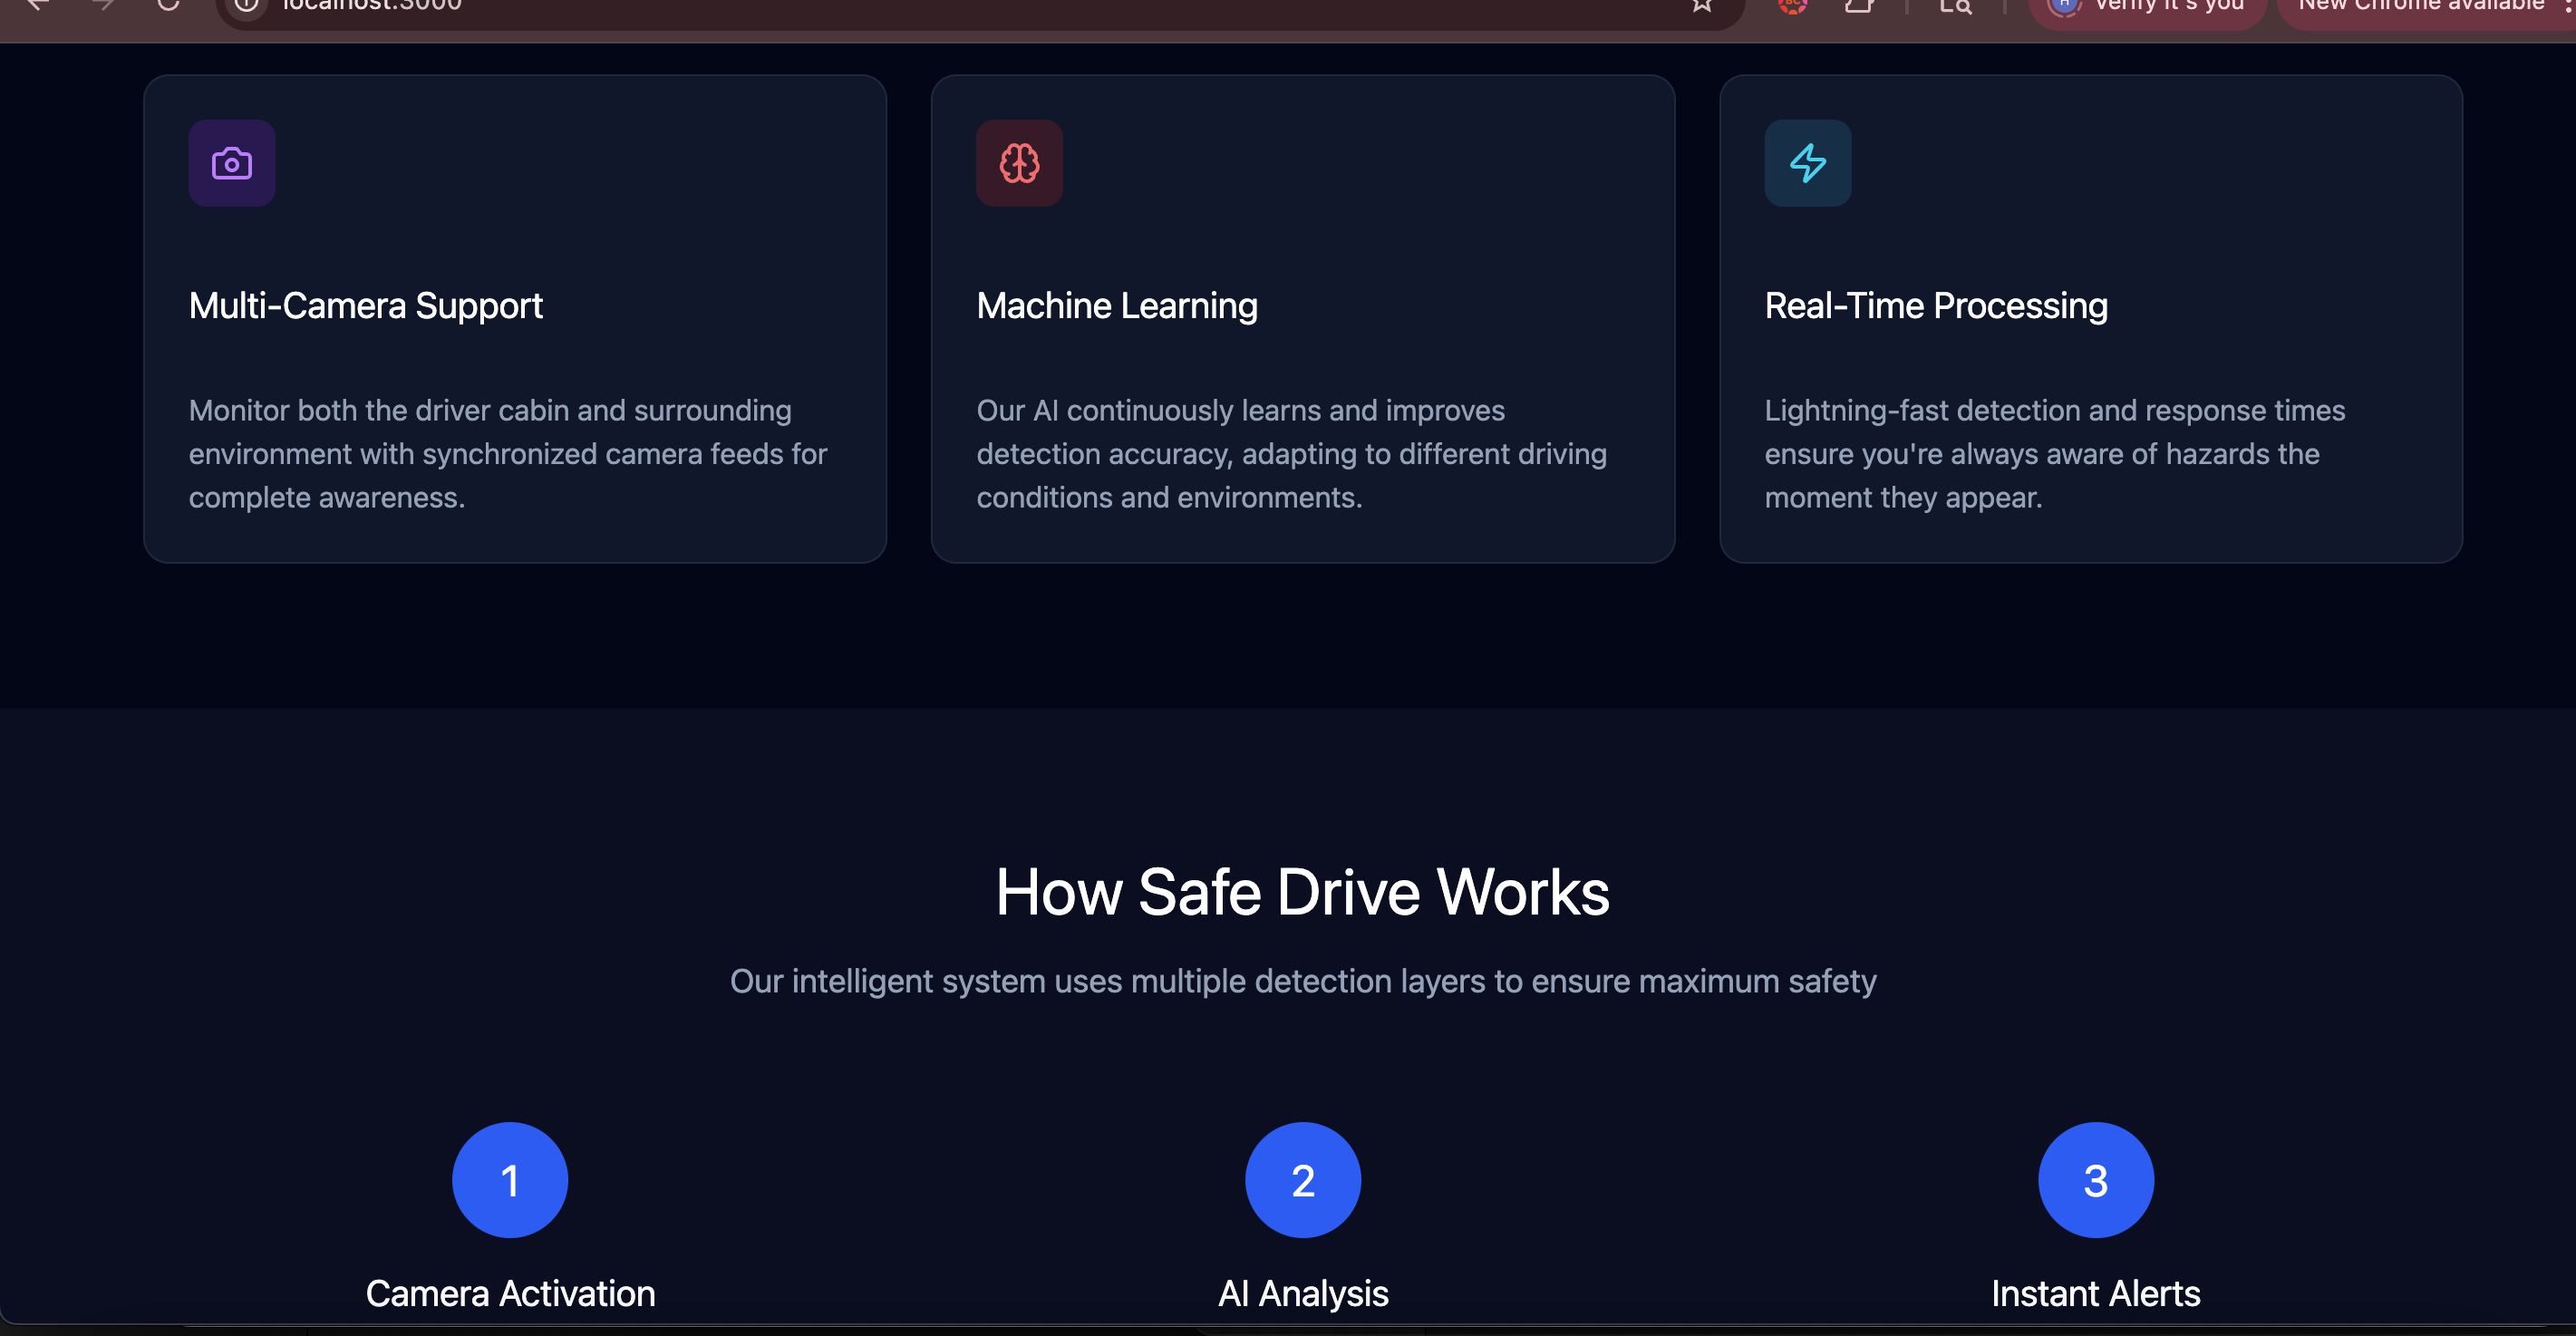This screenshot has height=1336, width=2576.
Task: Click the How Safe Drive Works heading
Action: (x=1302, y=892)
